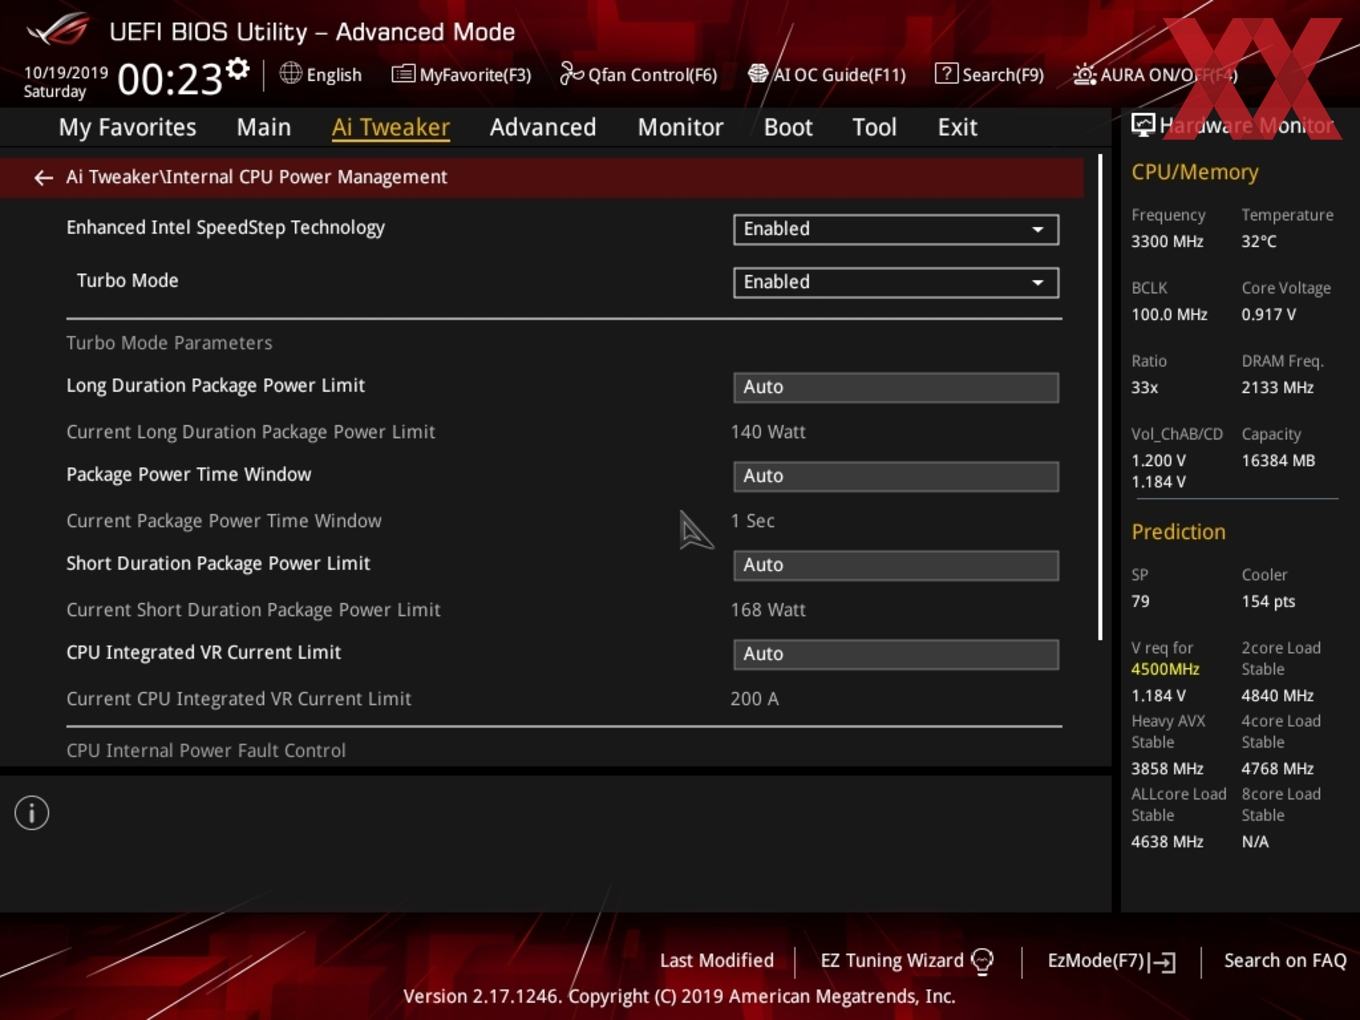1360x1020 pixels.
Task: Click the EzMode exit arrow icon
Action: (x=1162, y=962)
